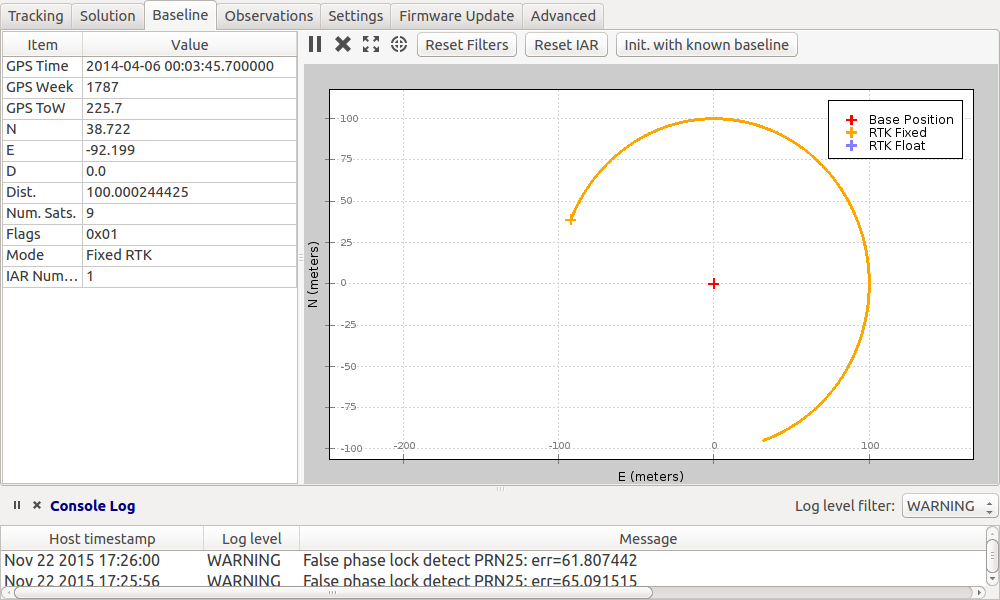
Task: Click the red Base Position marker on plot
Action: [x=713, y=284]
